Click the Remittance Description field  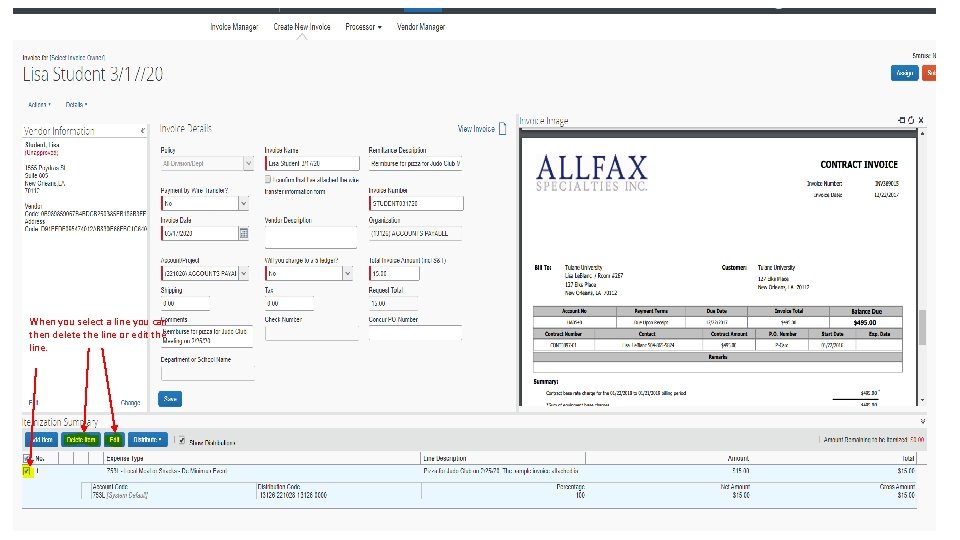[415, 163]
